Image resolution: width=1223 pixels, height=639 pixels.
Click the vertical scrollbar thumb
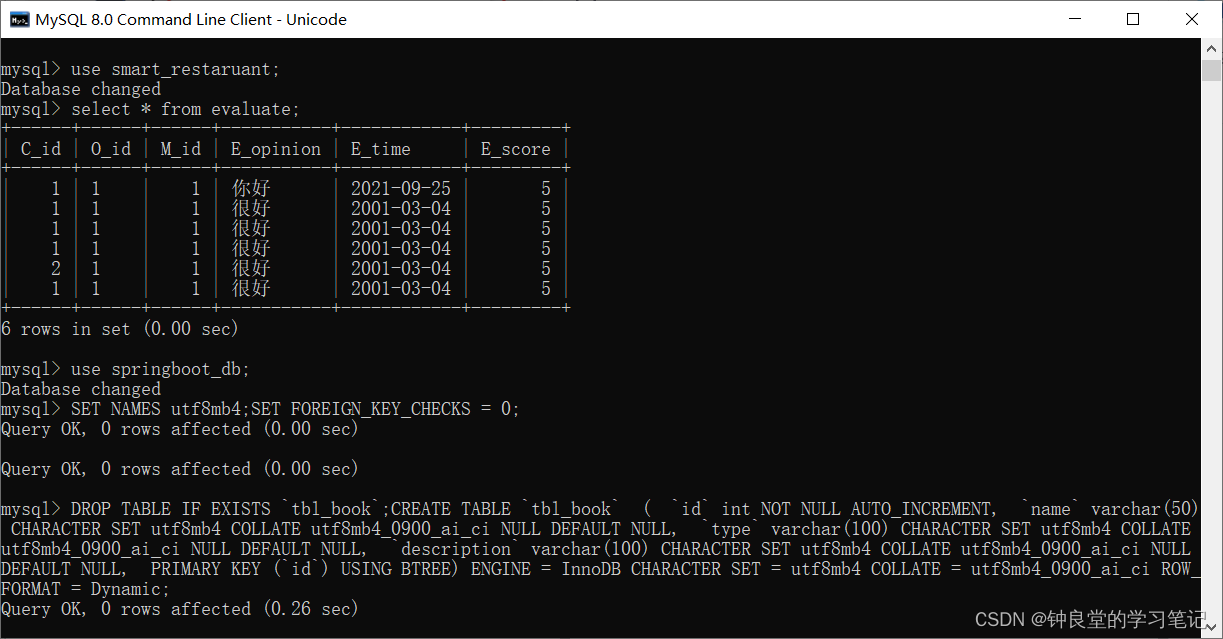click(x=1211, y=70)
